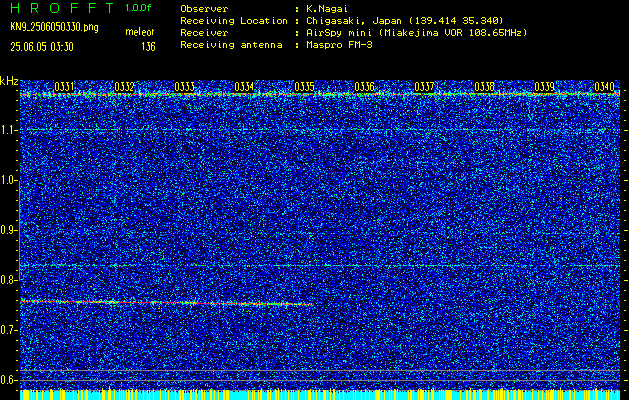Click the 0339 time marker
The width and height of the screenshot is (629, 400).
pos(544,87)
